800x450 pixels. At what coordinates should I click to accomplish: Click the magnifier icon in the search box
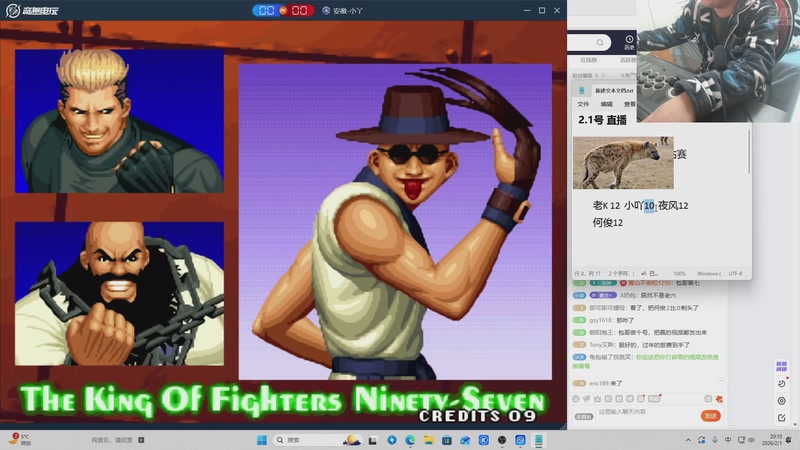point(600,42)
